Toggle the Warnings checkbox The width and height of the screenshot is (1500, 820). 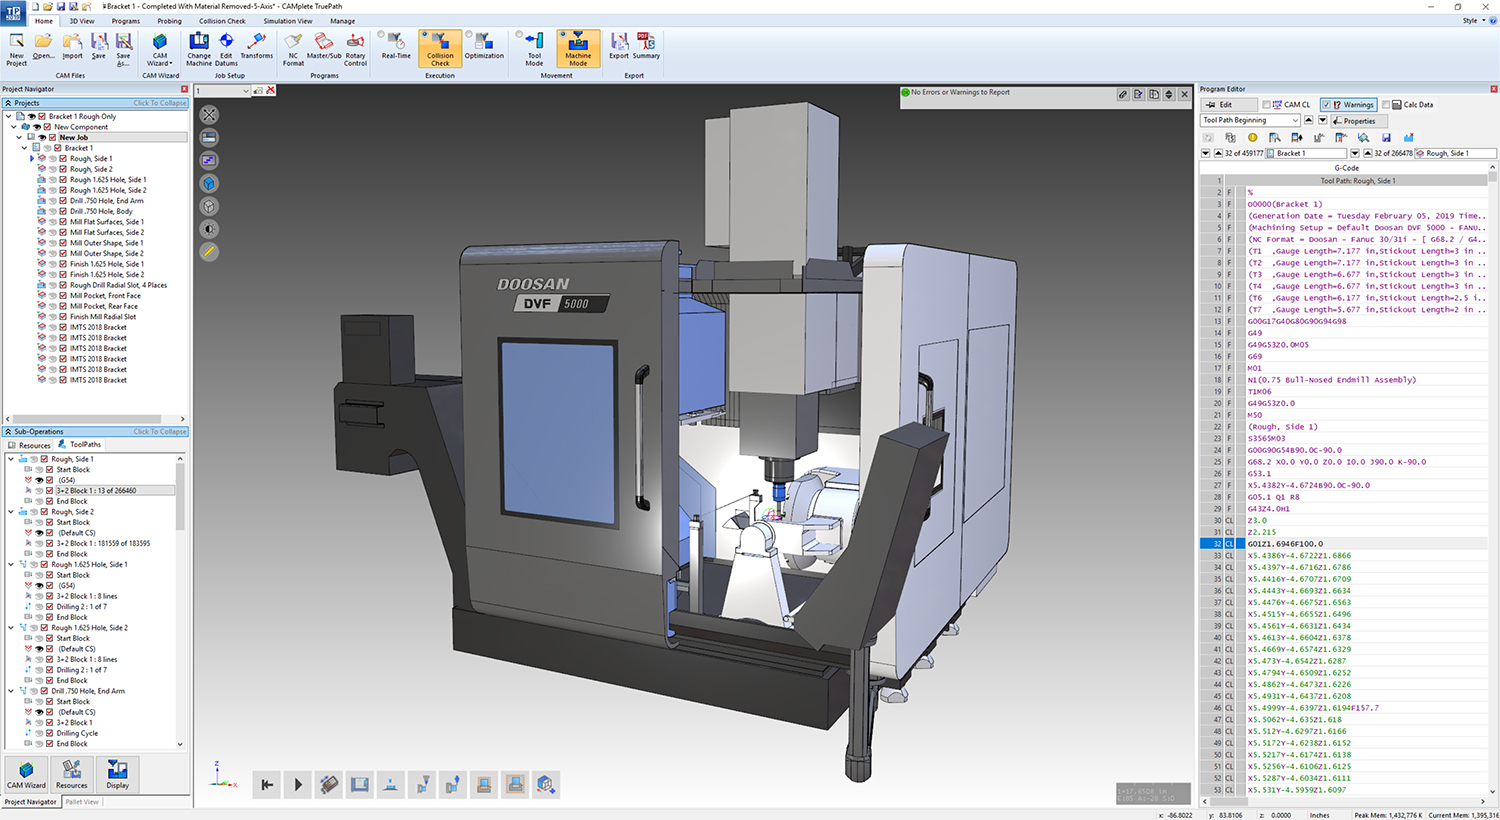(1326, 105)
